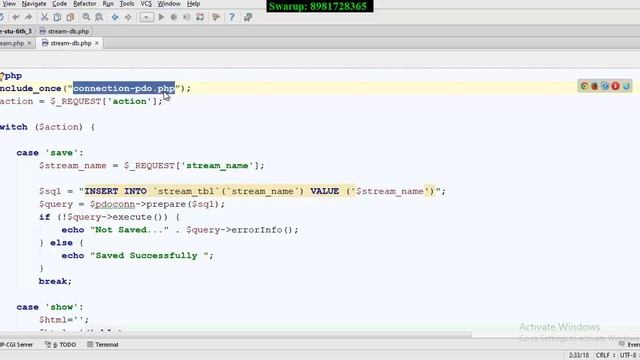Viewport: 640px width, 360px height.
Task: Open the Terminal tool window
Action: click(x=103, y=344)
